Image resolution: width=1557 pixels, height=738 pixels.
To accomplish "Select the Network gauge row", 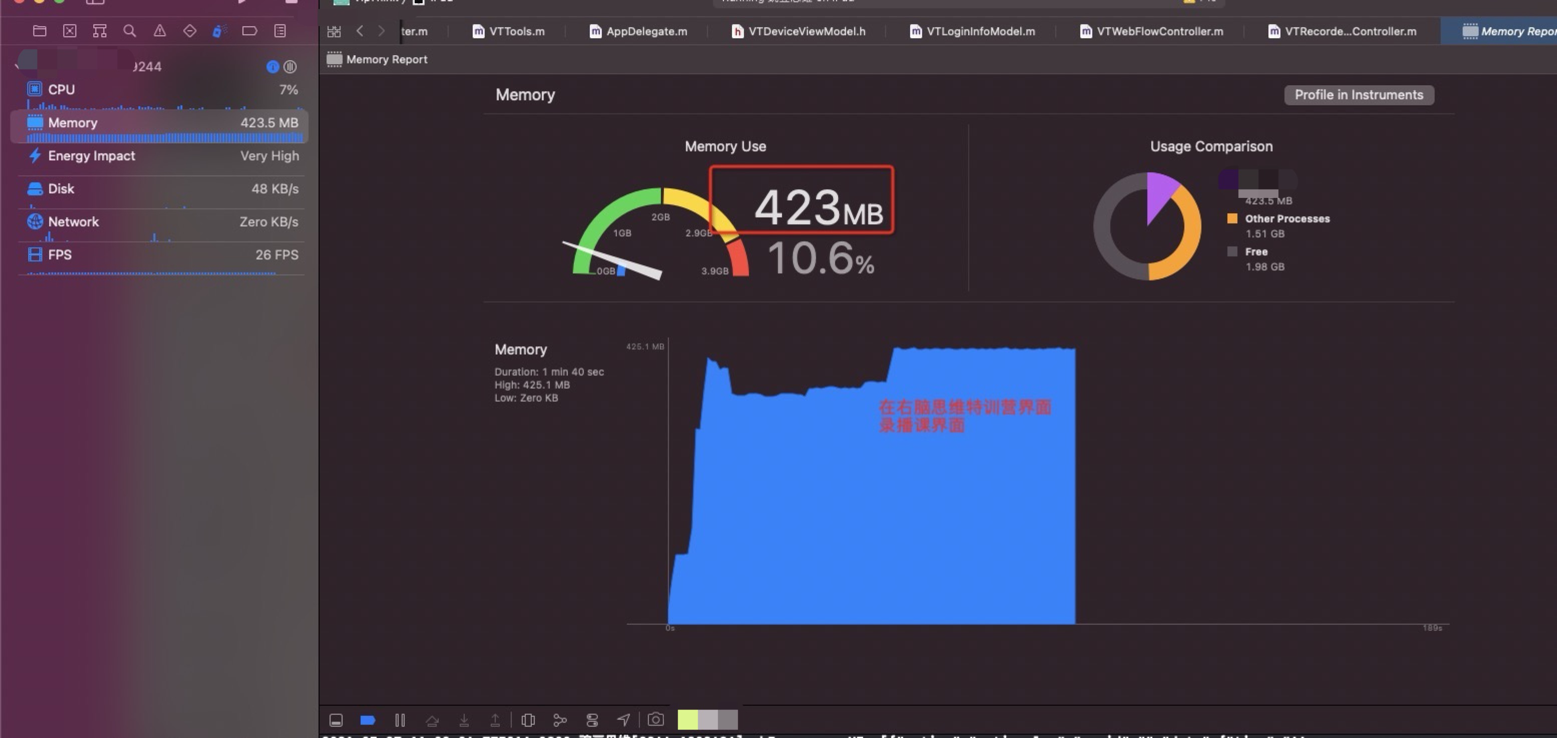I will click(x=160, y=224).
